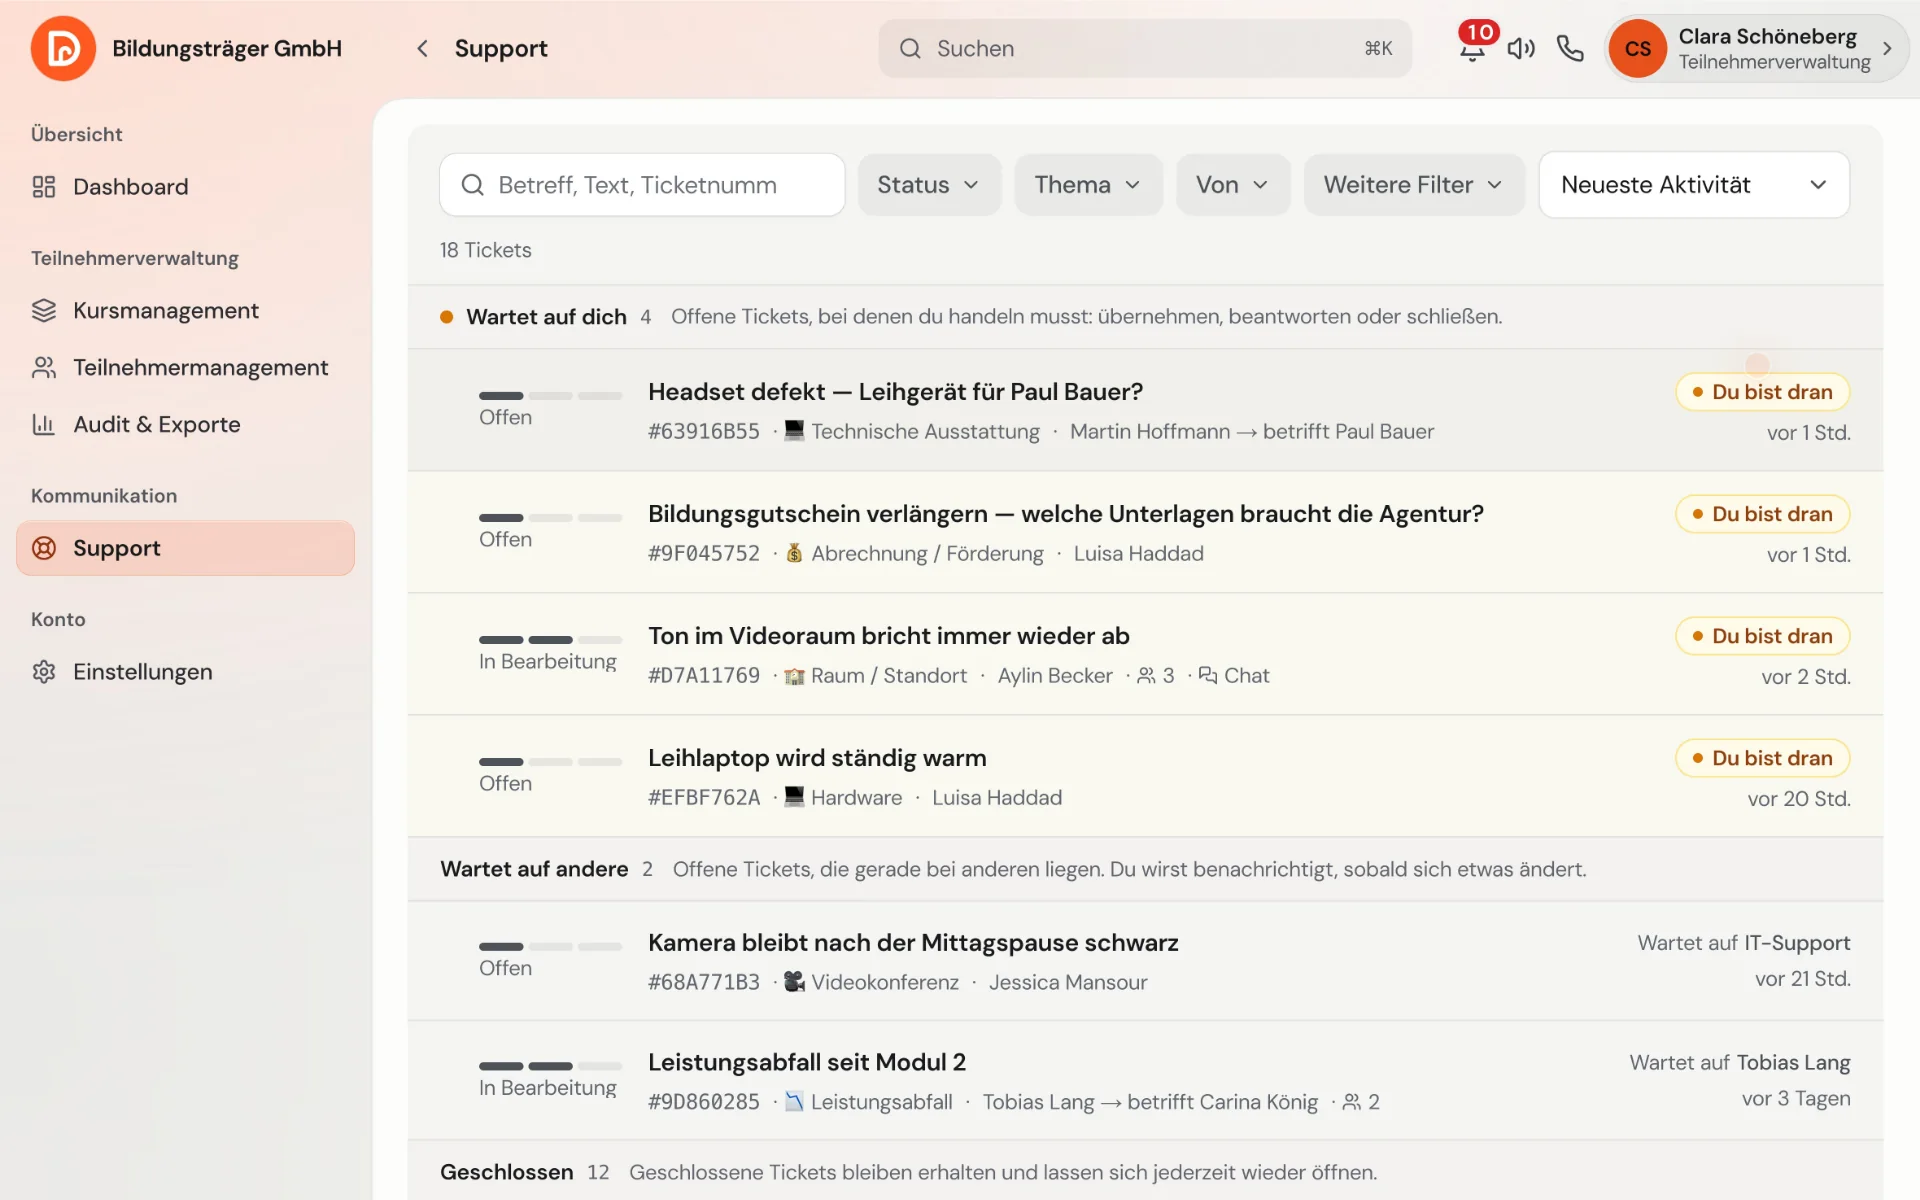Click Du bist dran on Bildungsgutschein ticket
Viewport: 1920px width, 1200px height.
coord(1762,514)
